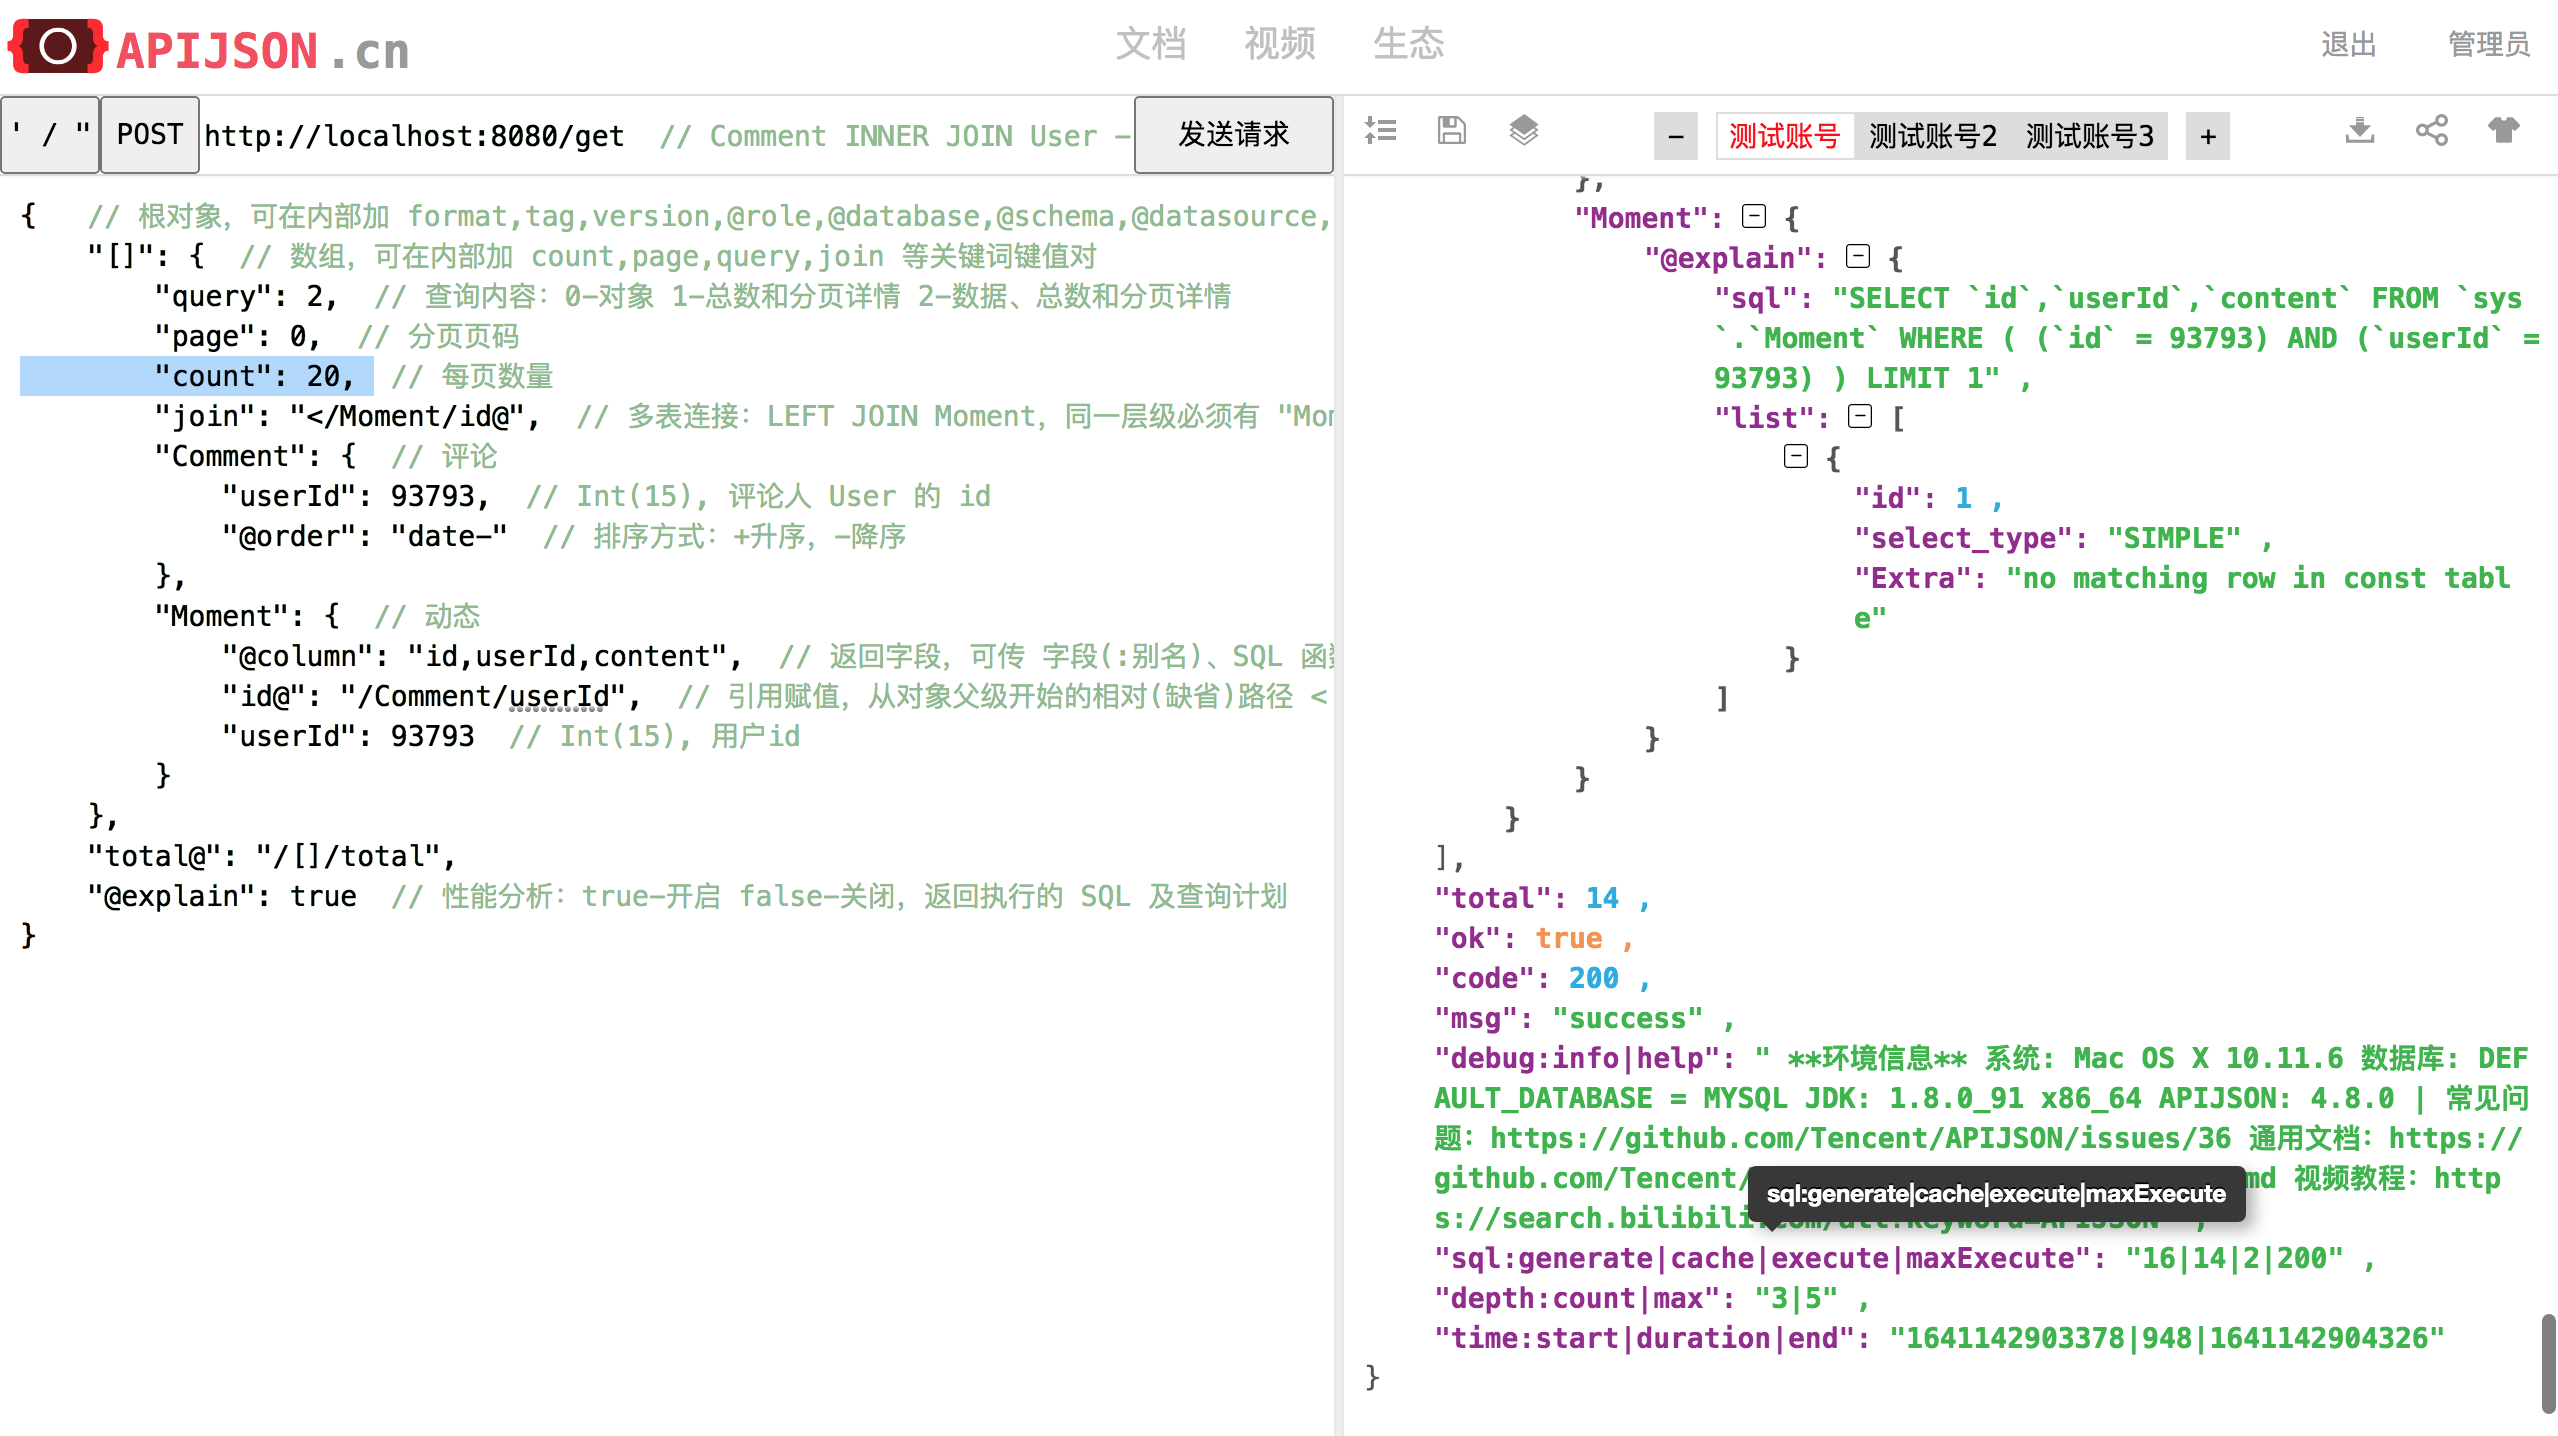
Task: Click the share icon
Action: [2431, 130]
